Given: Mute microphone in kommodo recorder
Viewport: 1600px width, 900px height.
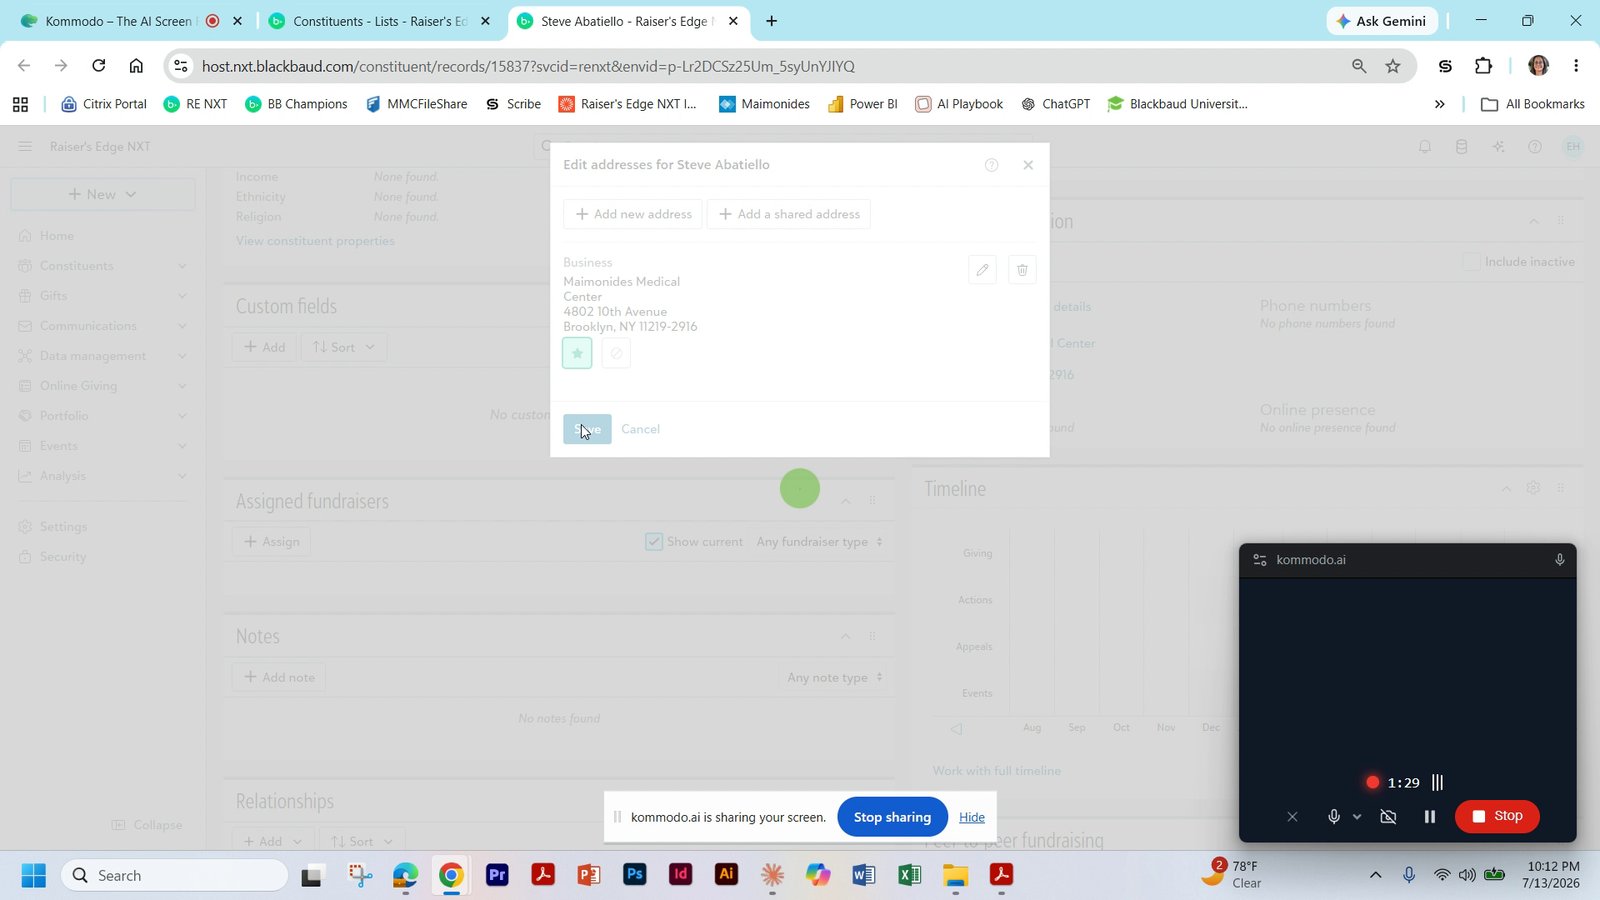Looking at the screenshot, I should coord(1333,817).
